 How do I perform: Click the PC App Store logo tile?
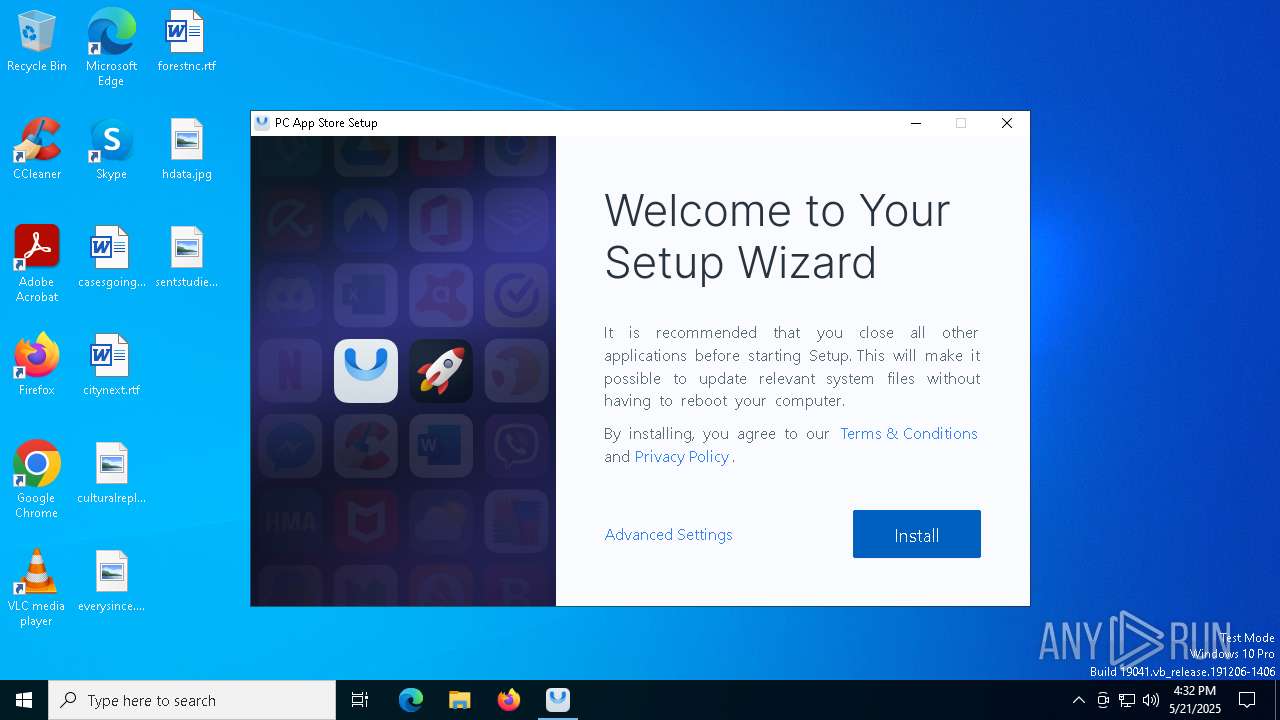point(366,371)
